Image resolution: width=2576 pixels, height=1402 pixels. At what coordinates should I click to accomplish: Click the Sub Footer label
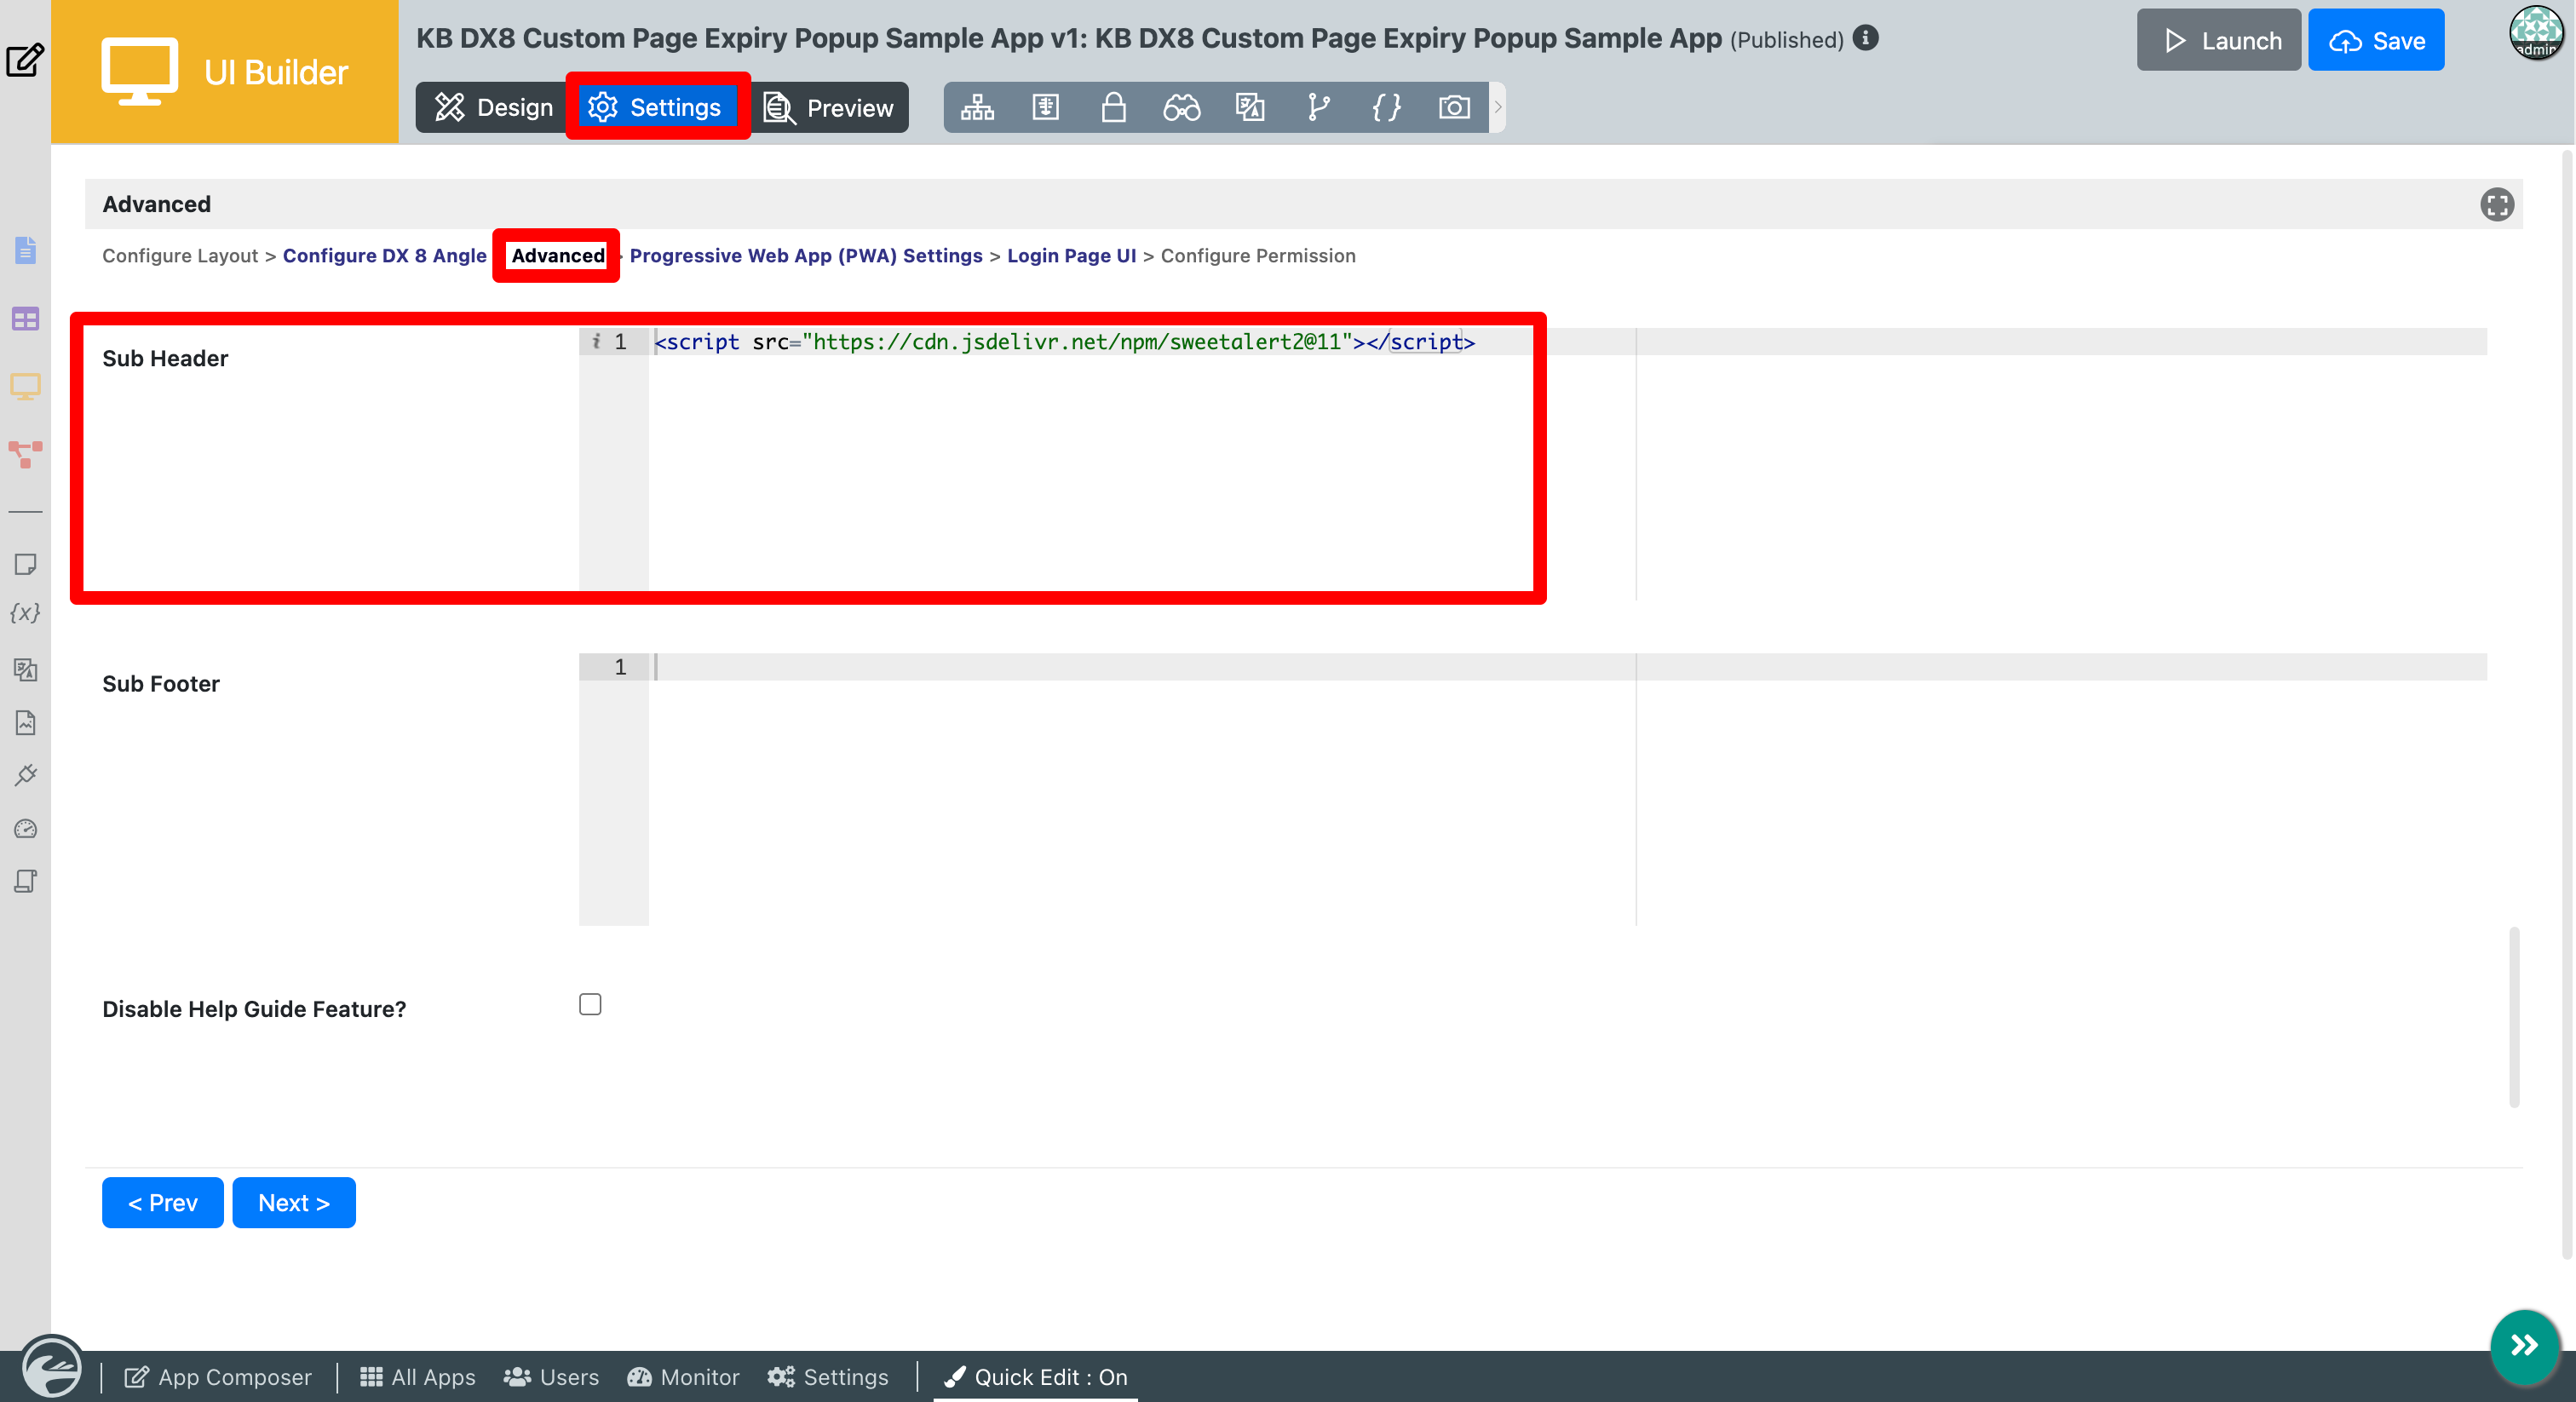161,684
